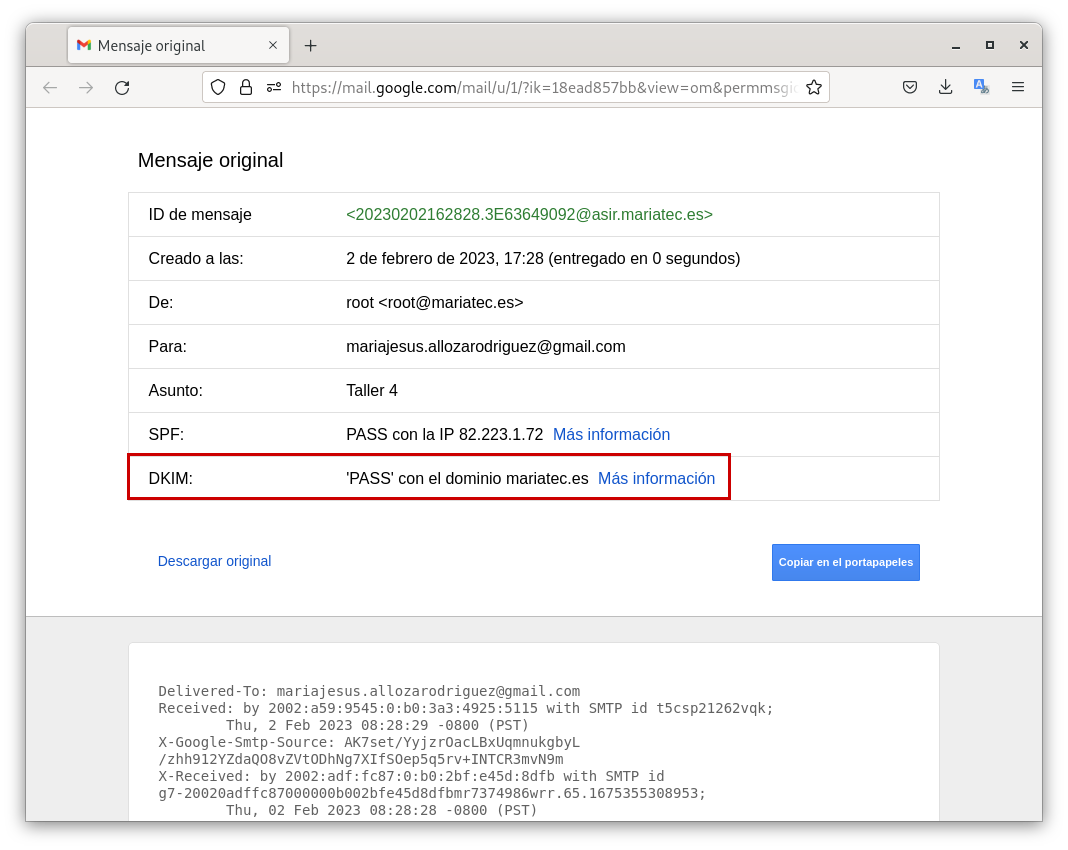Click the URL address bar field
The height and width of the screenshot is (850, 1068).
click(x=540, y=87)
